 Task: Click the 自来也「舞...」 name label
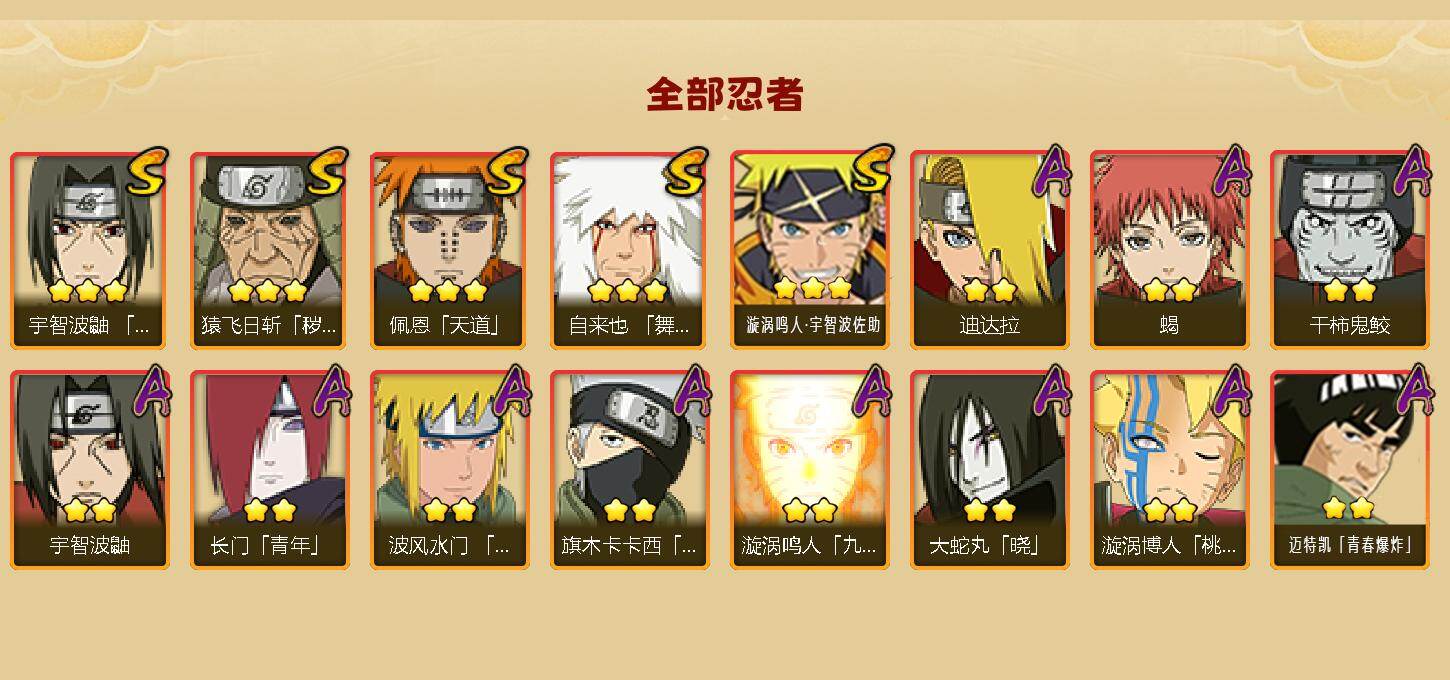[x=630, y=325]
